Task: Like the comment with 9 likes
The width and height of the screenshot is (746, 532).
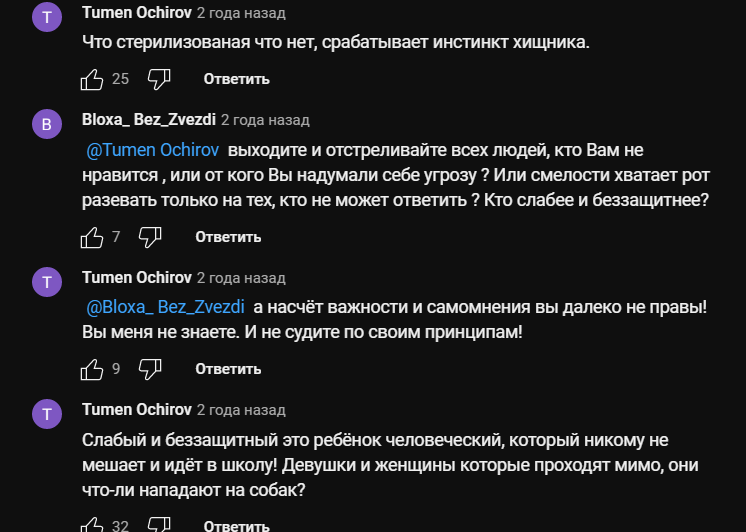Action: (92, 369)
